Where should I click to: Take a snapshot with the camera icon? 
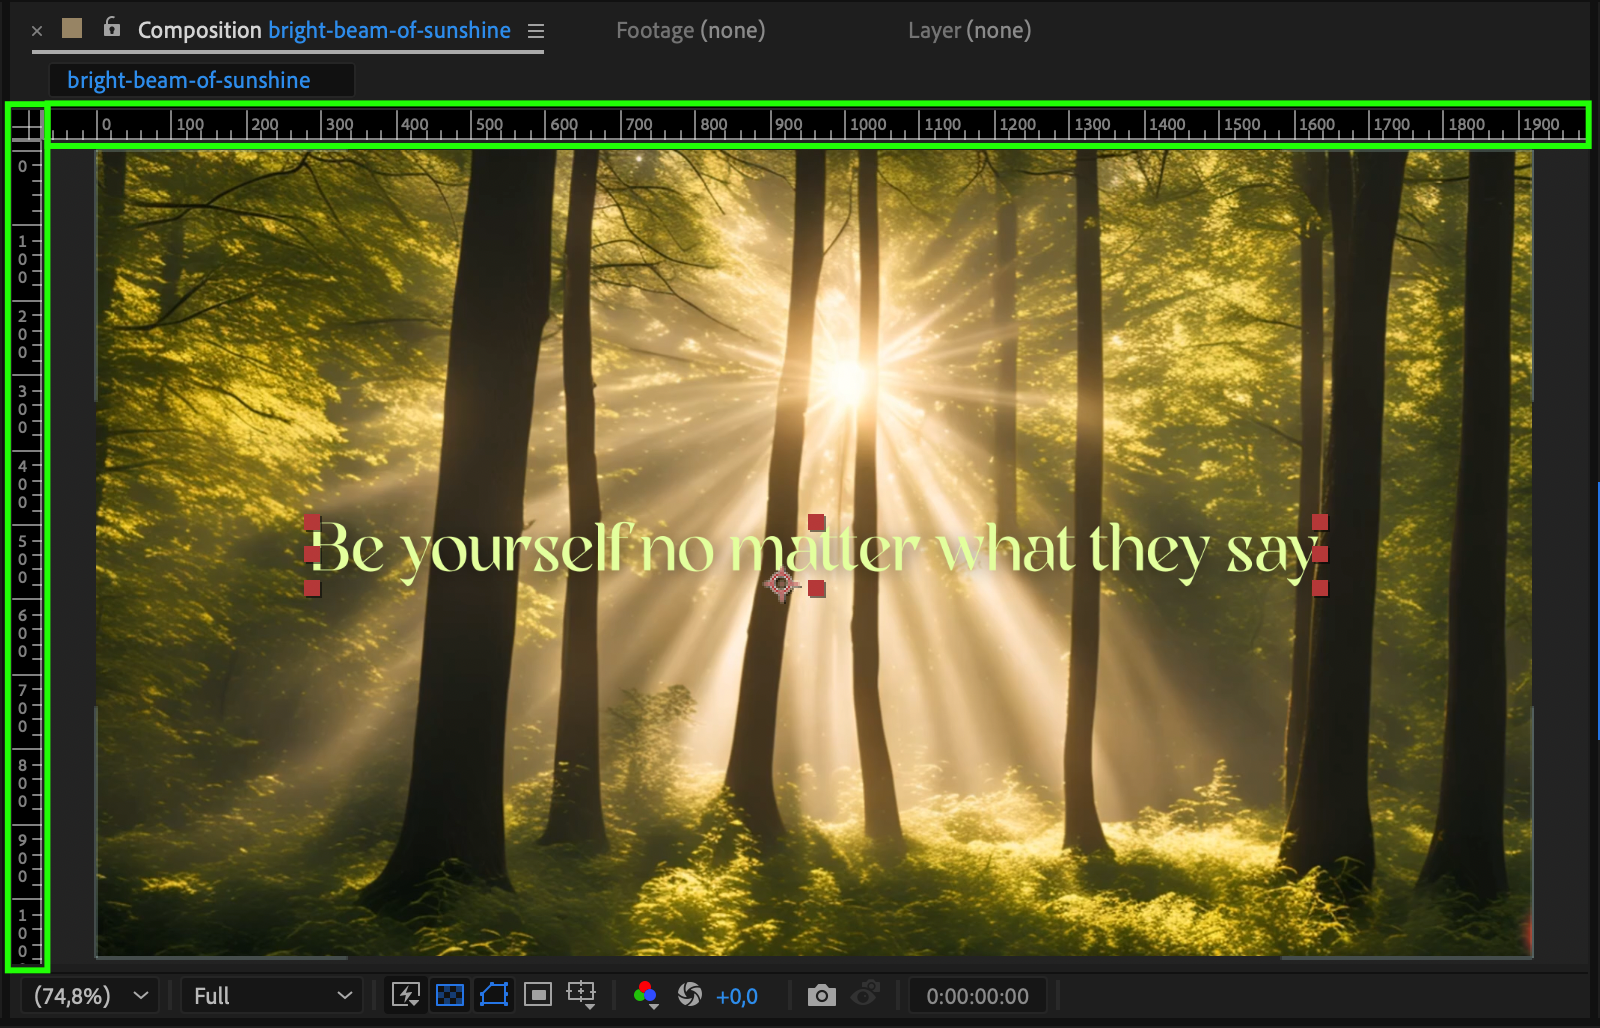(x=821, y=995)
